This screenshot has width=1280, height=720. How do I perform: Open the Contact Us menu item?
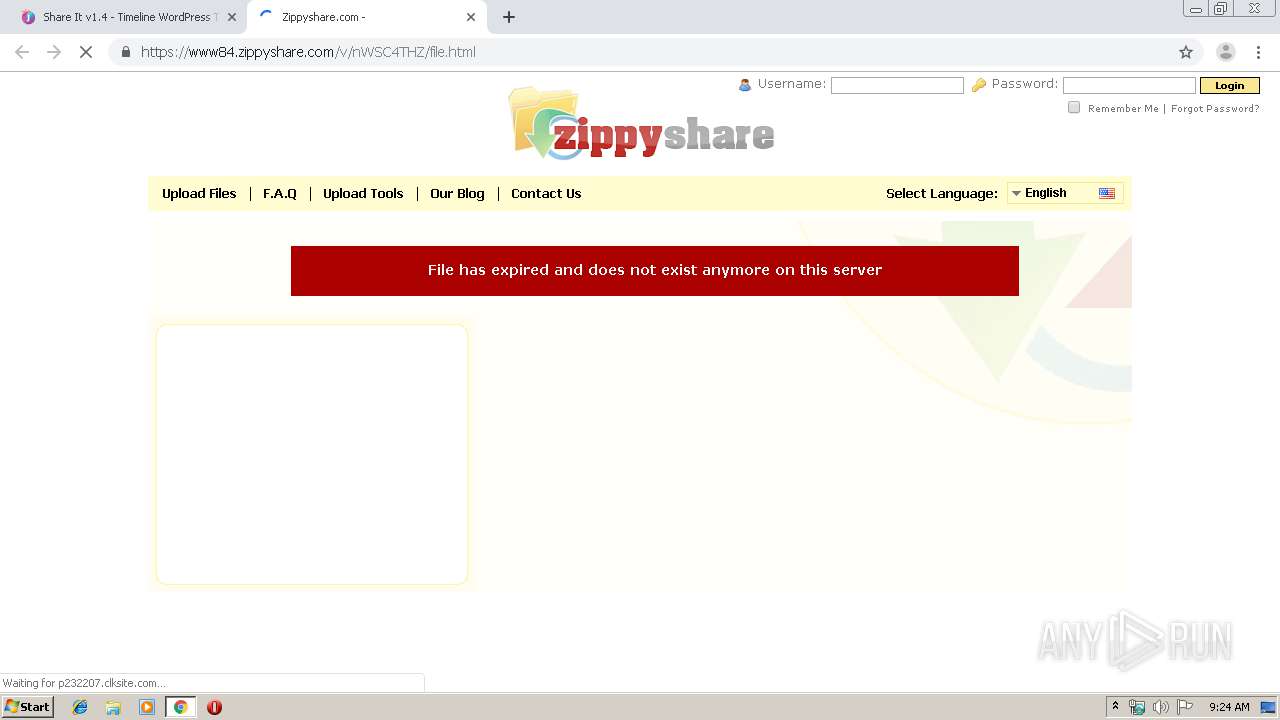coord(546,193)
